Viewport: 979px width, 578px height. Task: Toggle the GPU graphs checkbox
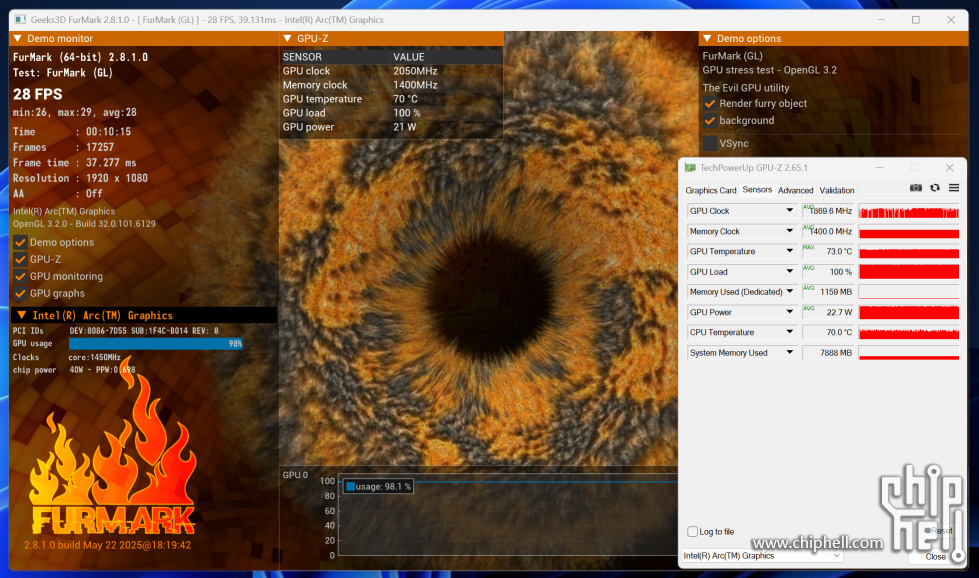pos(21,293)
